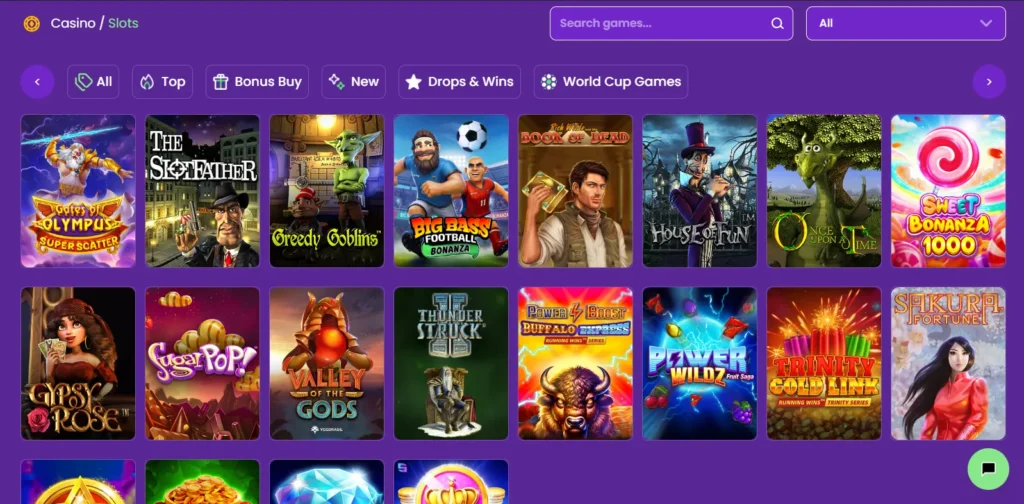
Task: Open the Gypsy Rose game tile
Action: (78, 364)
